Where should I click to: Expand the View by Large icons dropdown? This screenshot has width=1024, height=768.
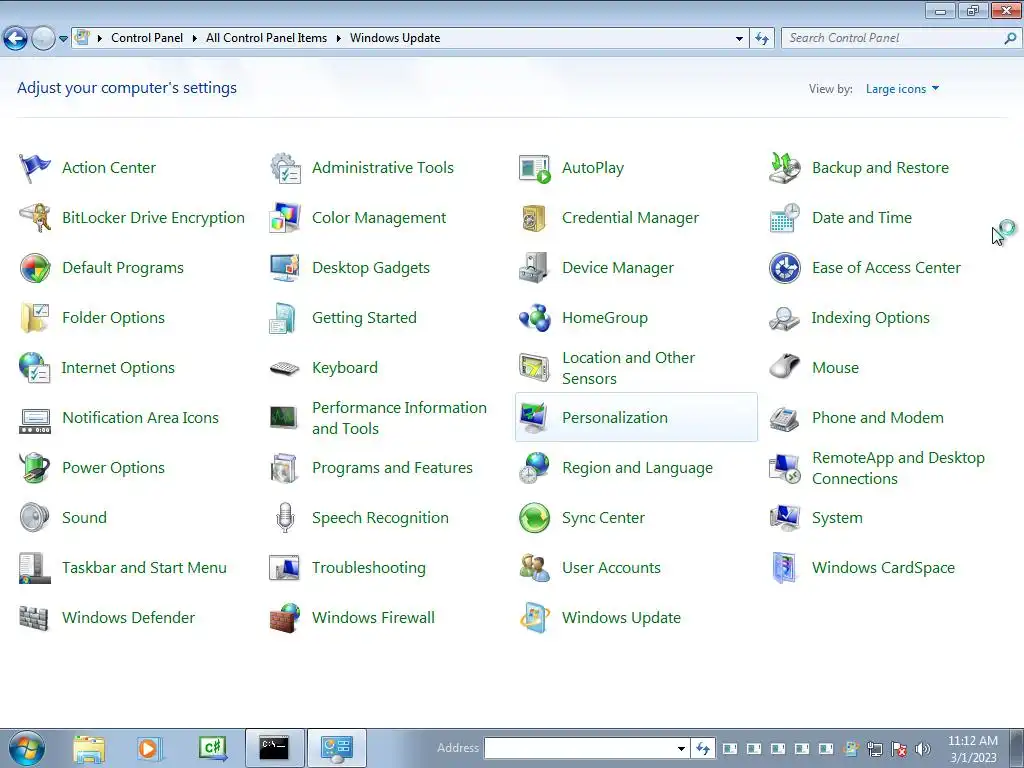pos(903,89)
